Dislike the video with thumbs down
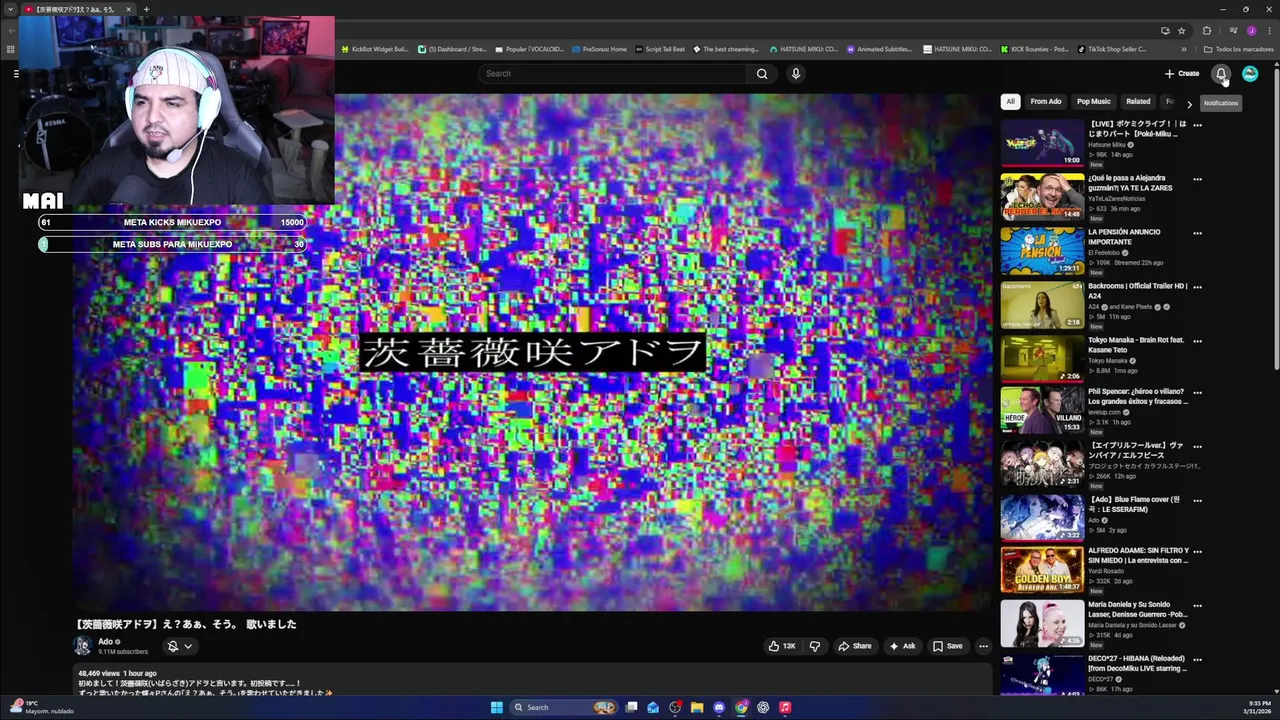The width and height of the screenshot is (1280, 720). (815, 646)
